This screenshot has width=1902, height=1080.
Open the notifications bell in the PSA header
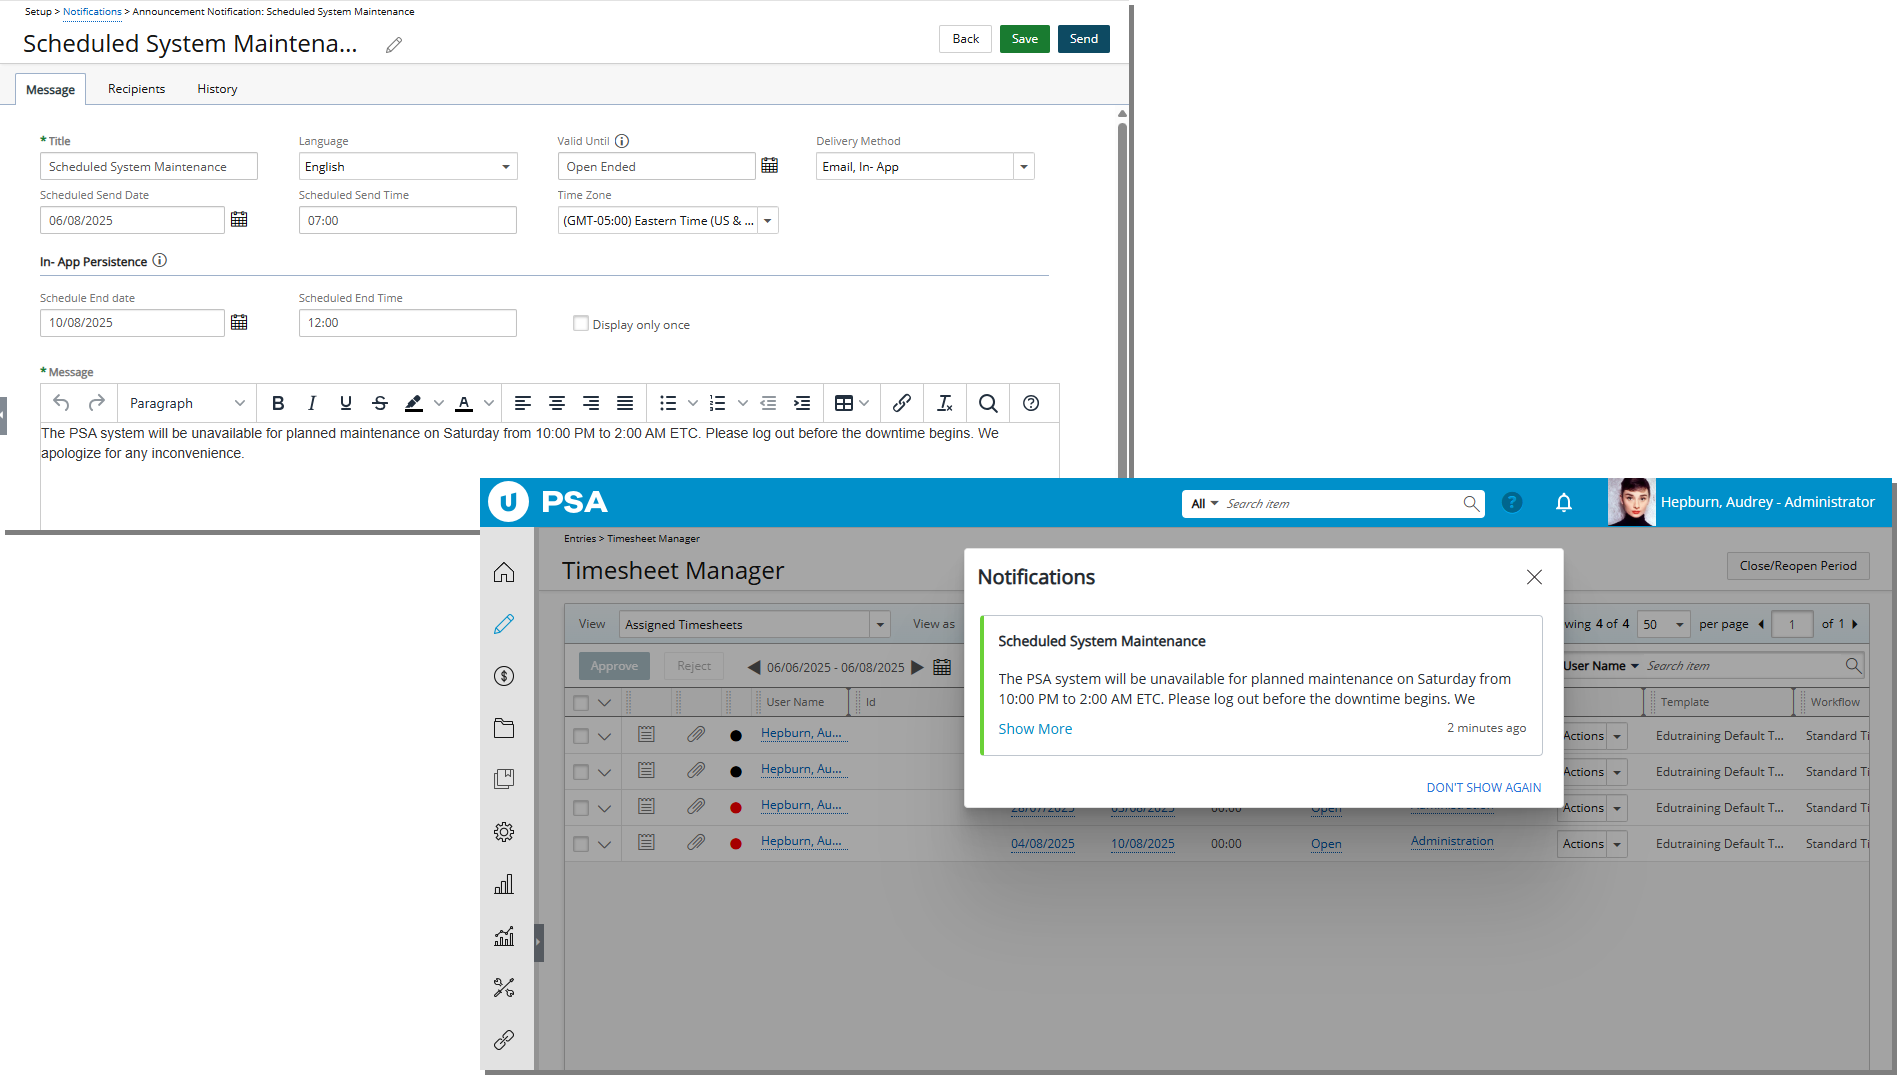pos(1563,502)
